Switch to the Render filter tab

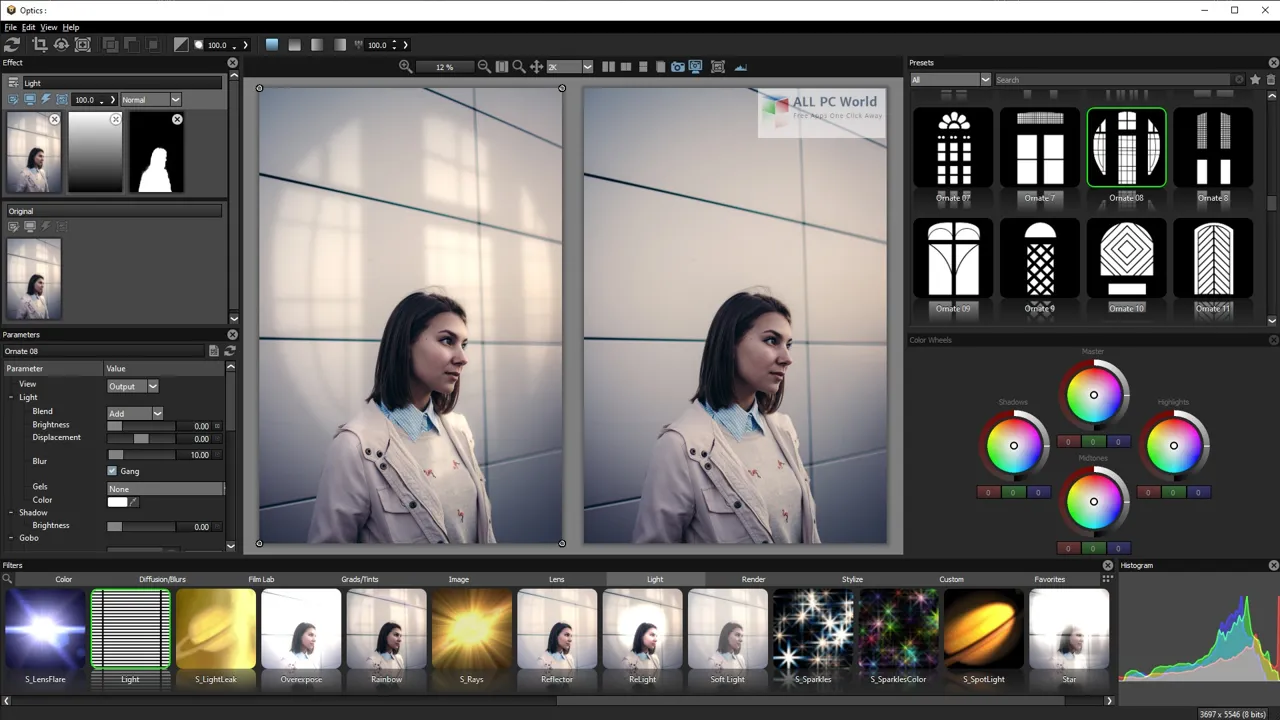pyautogui.click(x=753, y=579)
